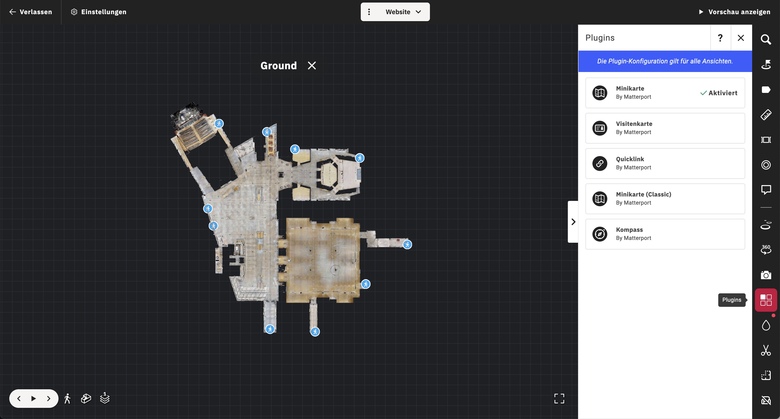Open plugin help question mark
This screenshot has height=419, width=780.
coord(720,38)
